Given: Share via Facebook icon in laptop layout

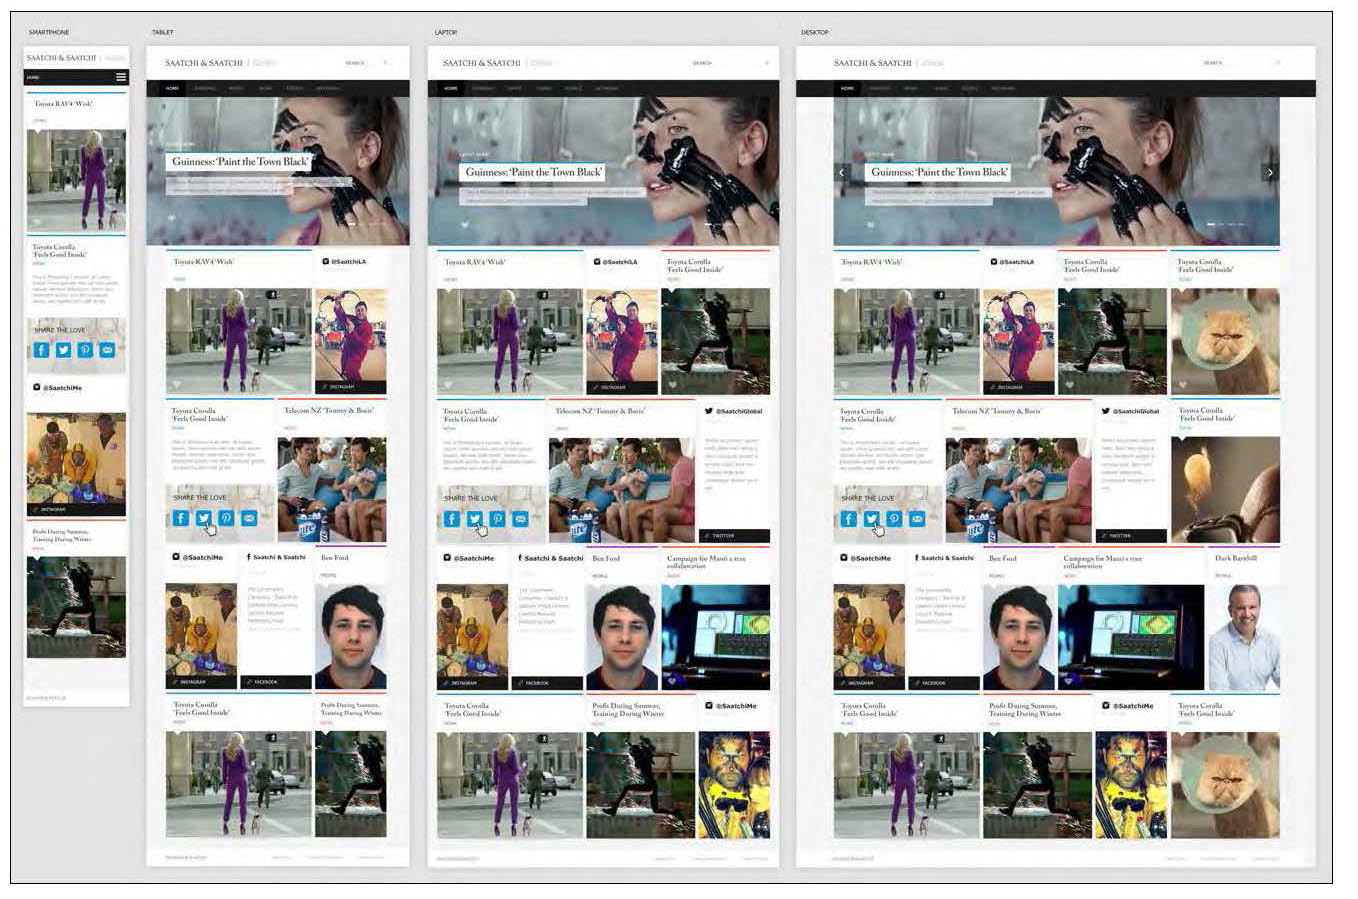Looking at the screenshot, I should pos(452,519).
